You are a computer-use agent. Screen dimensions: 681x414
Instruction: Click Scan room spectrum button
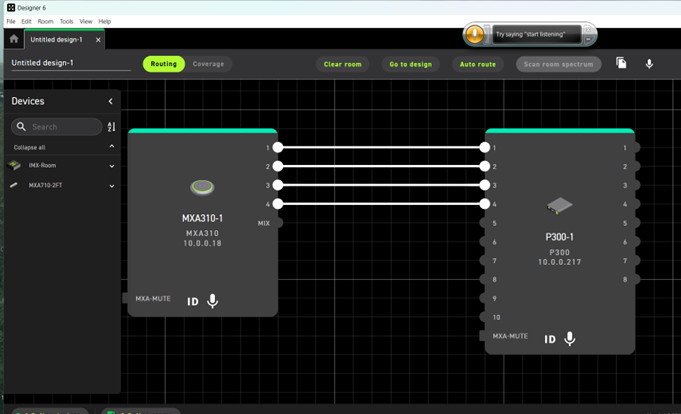pyautogui.click(x=558, y=64)
